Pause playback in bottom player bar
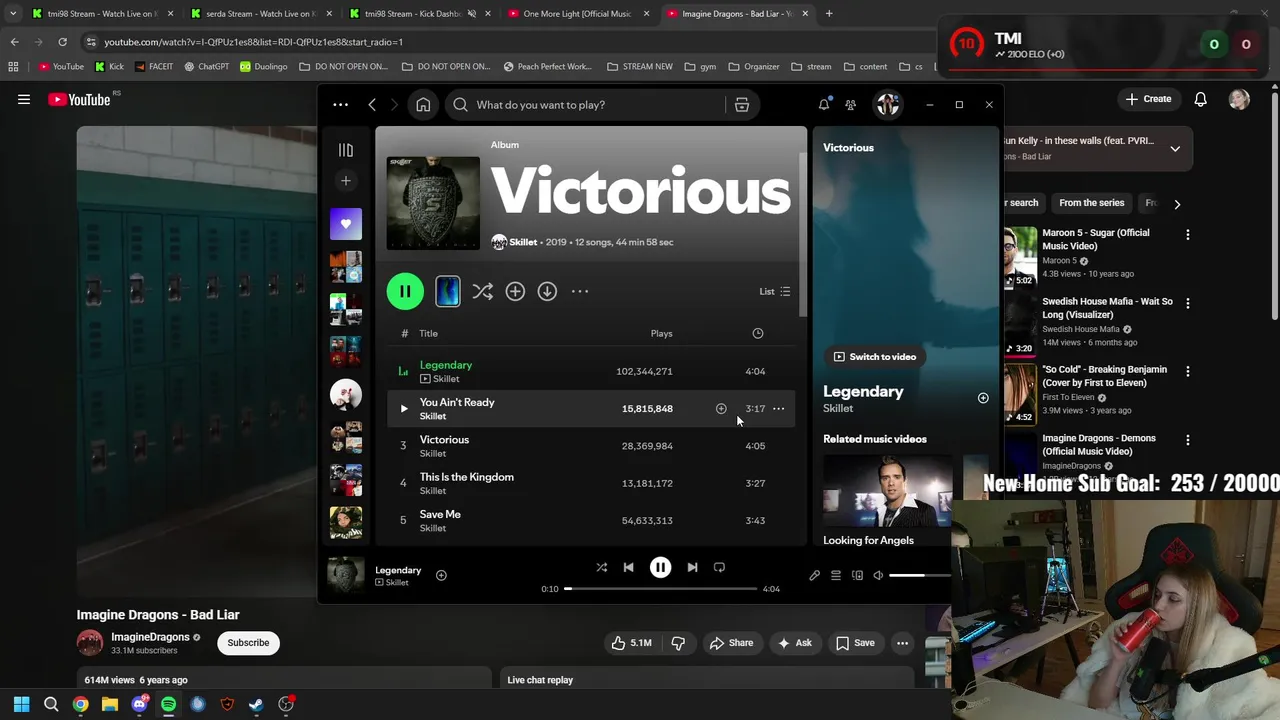 (x=660, y=567)
